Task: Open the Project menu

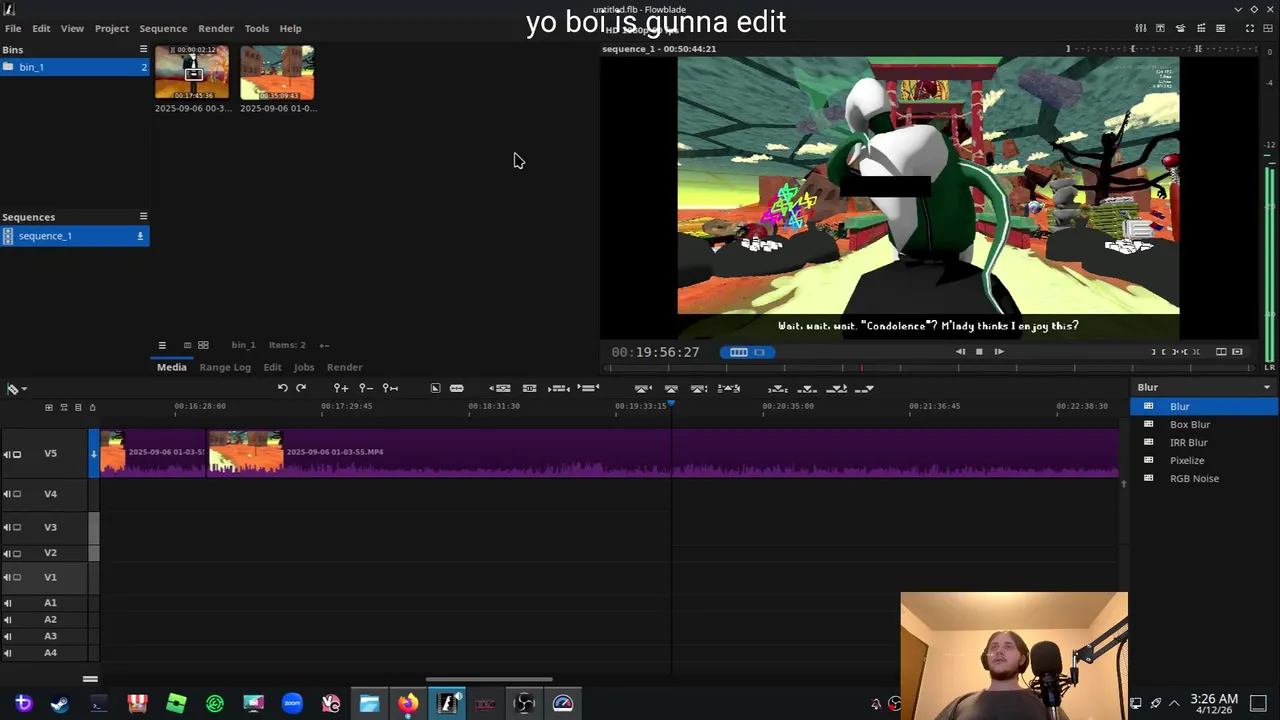Action: click(x=112, y=28)
